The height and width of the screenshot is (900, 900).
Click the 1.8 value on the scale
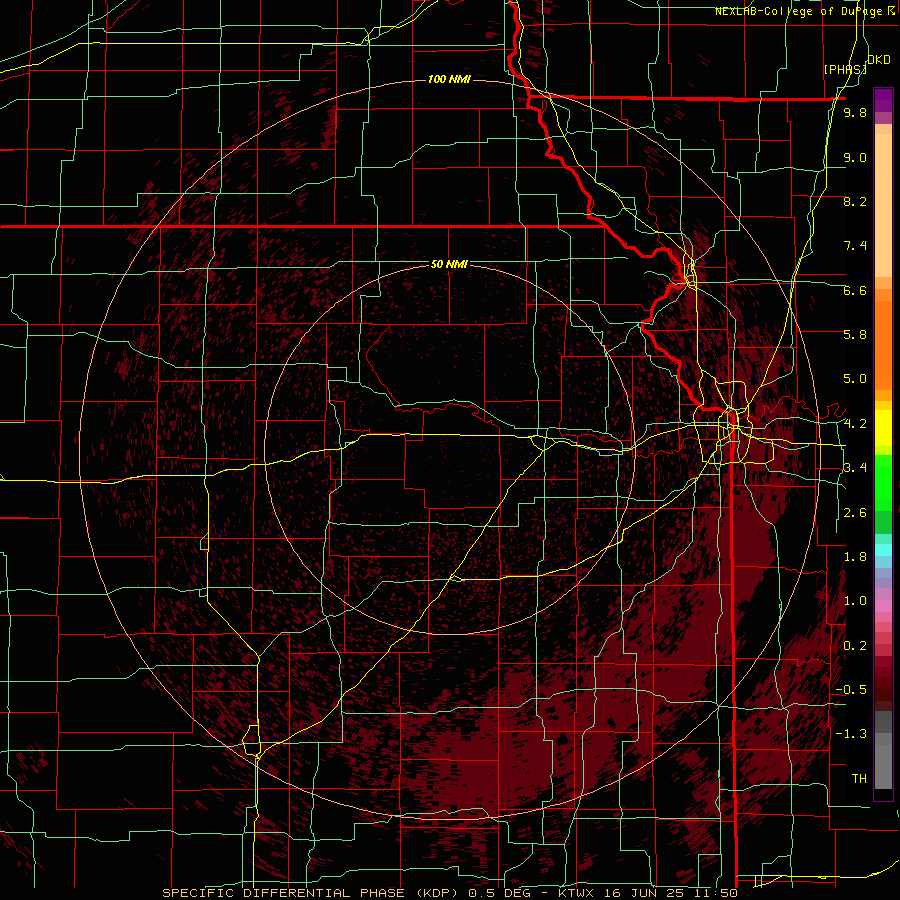(x=855, y=557)
